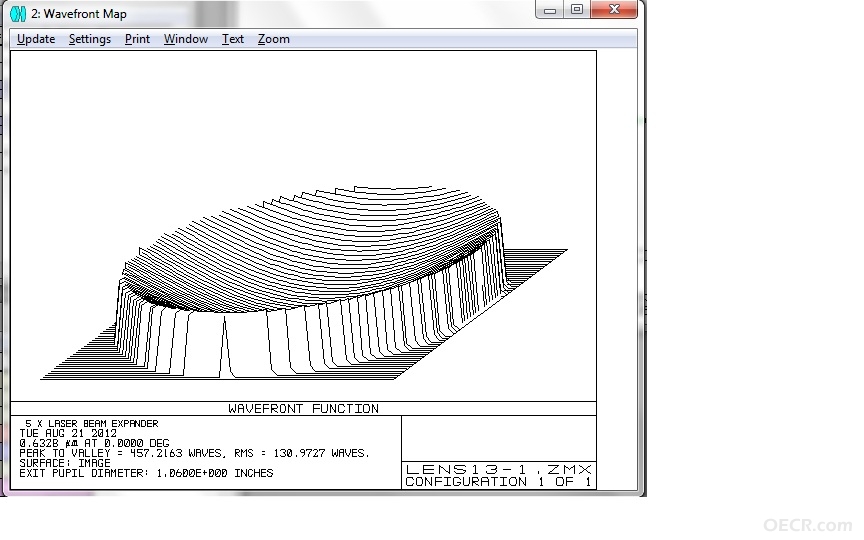Maximize the Wavefront Map window

tap(577, 9)
